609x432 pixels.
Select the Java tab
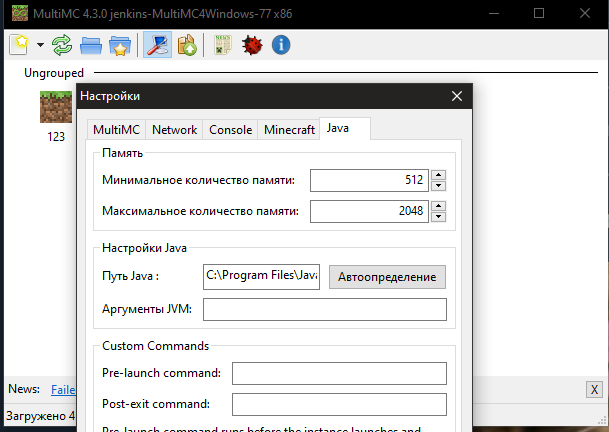coord(345,128)
